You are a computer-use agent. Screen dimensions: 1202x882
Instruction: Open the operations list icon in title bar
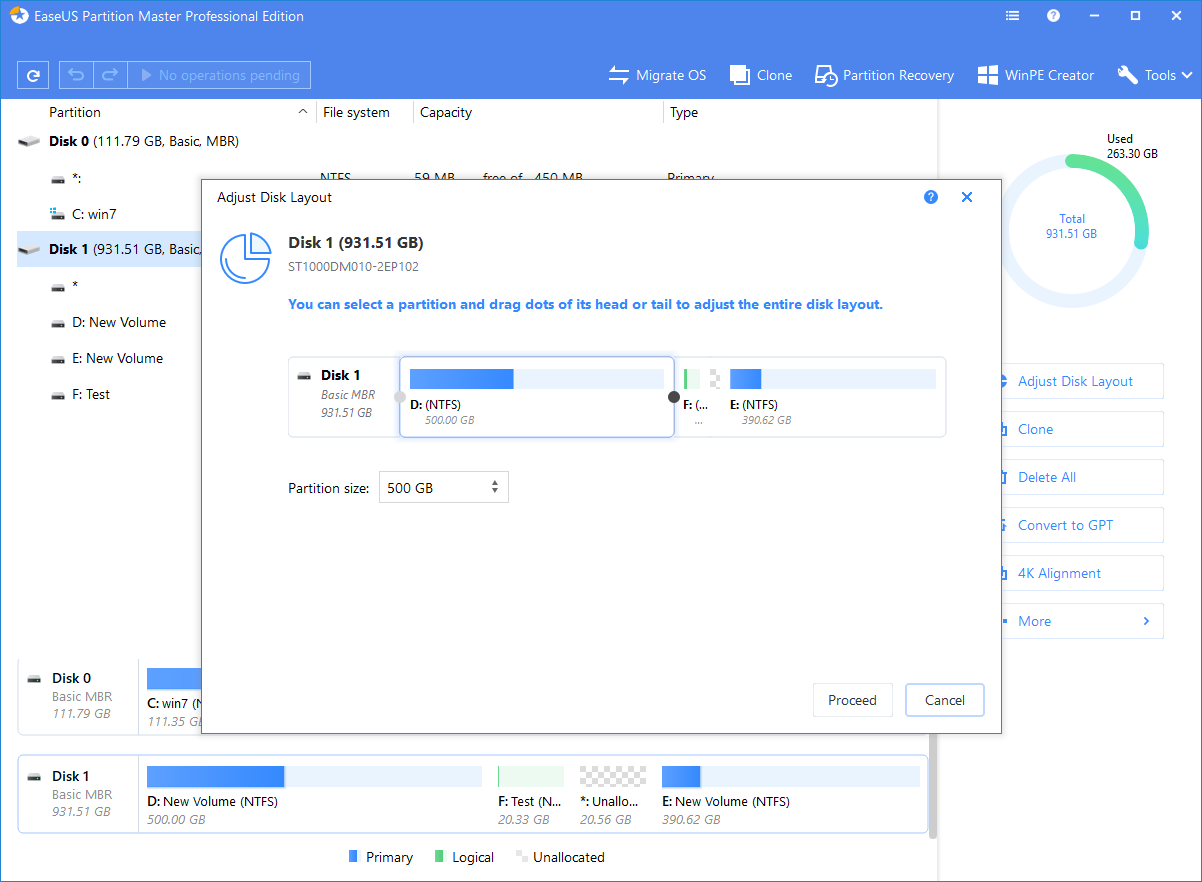[1013, 16]
